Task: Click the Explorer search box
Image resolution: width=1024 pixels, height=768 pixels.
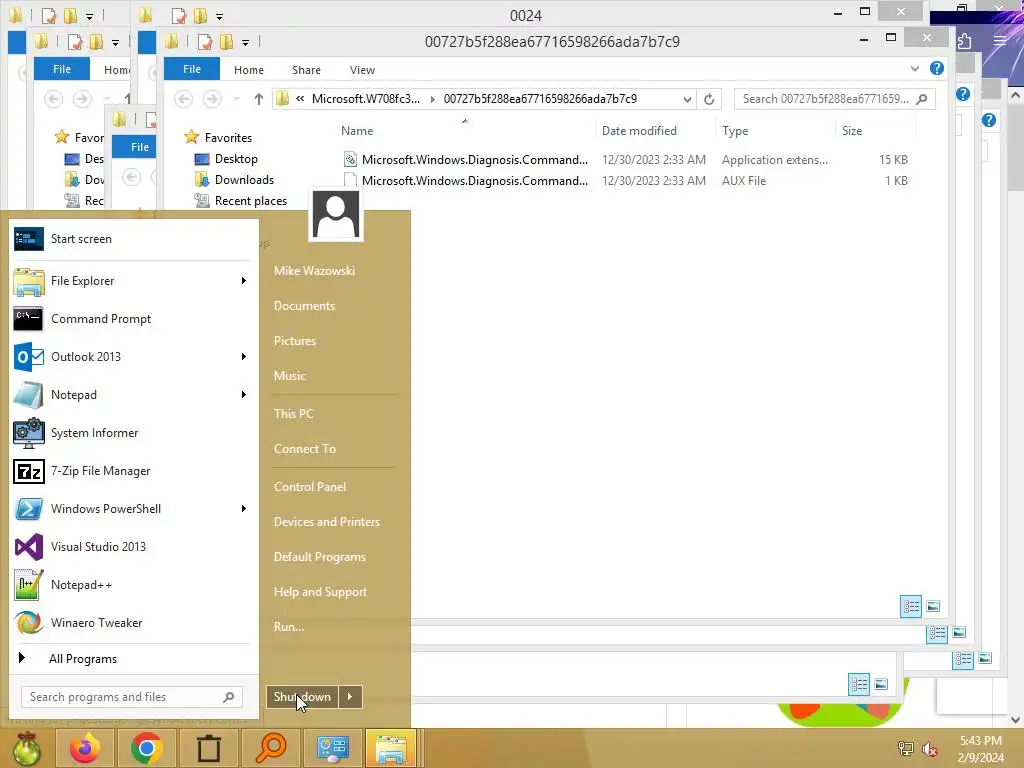Action: pyautogui.click(x=835, y=99)
